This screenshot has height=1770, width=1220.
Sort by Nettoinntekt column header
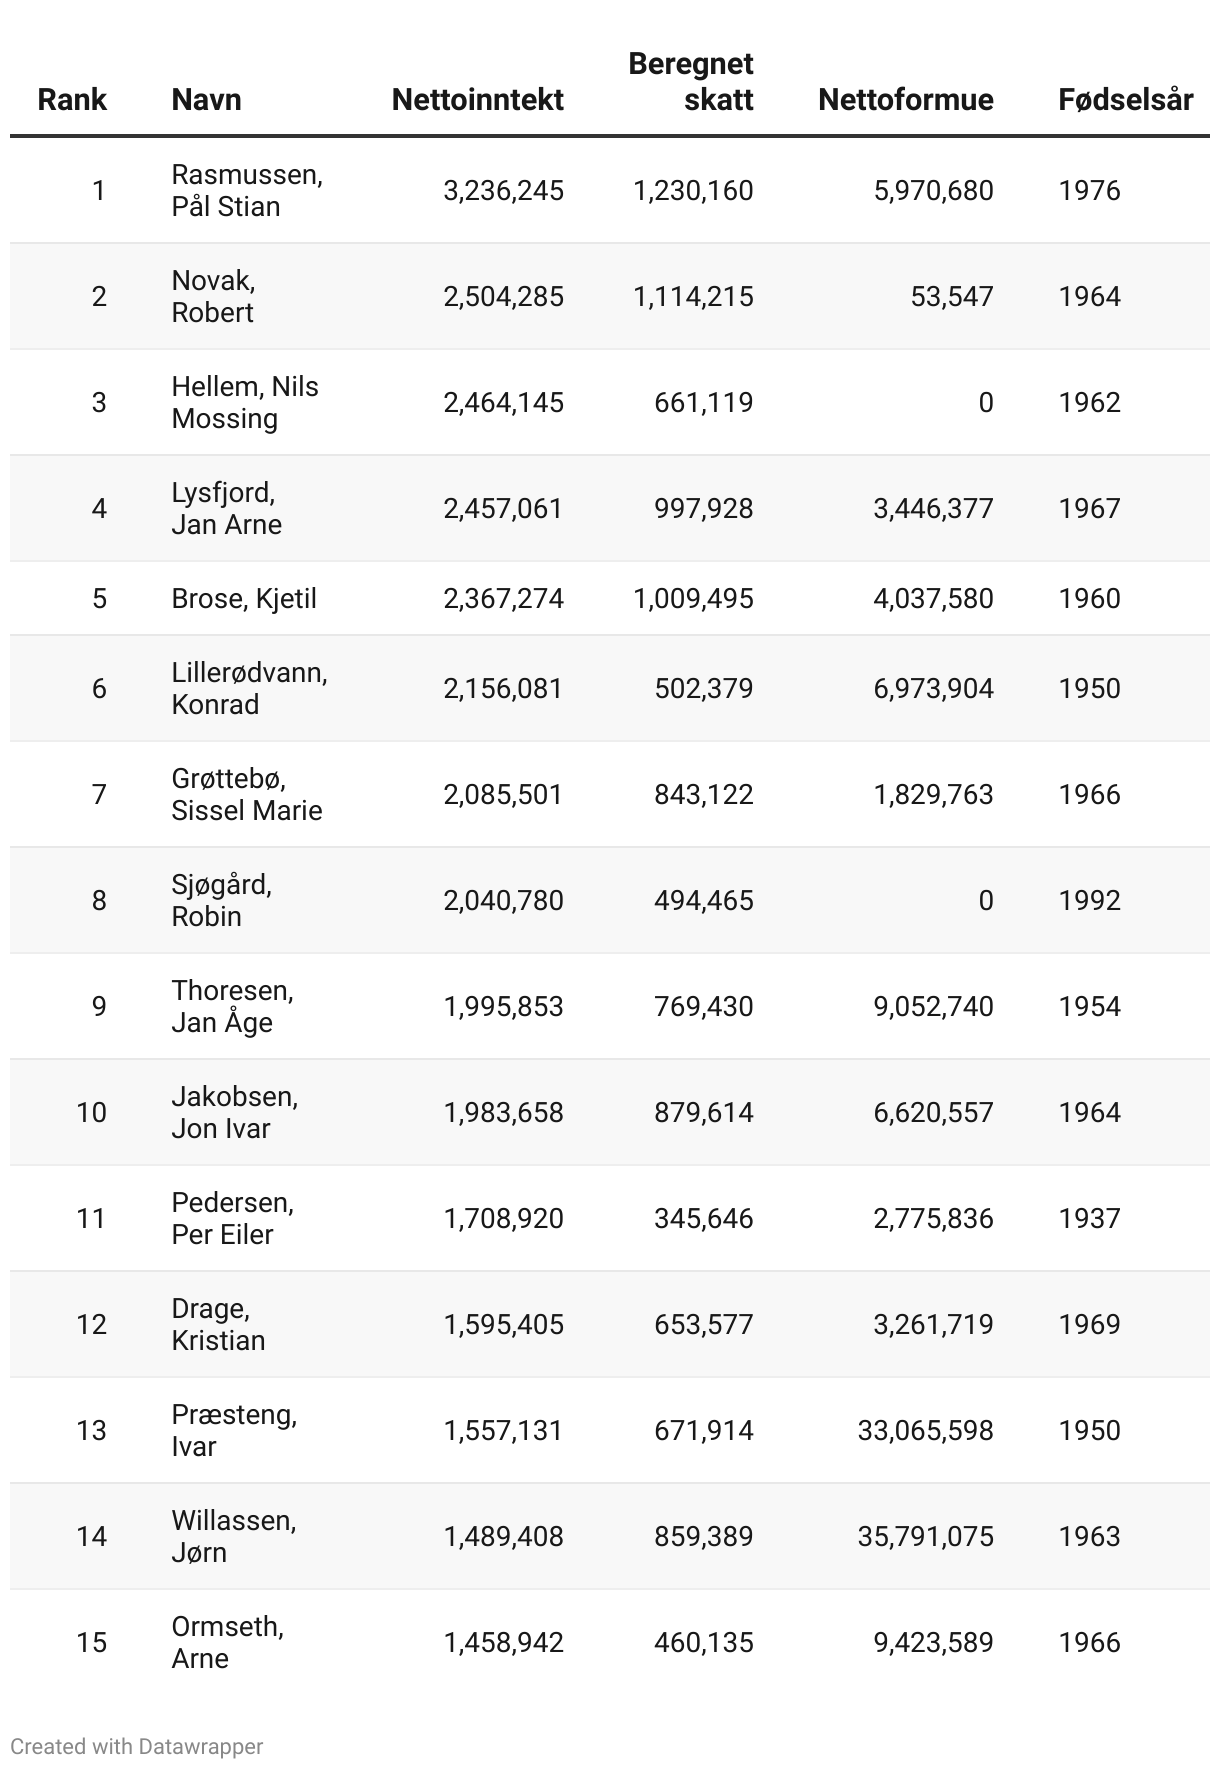(477, 99)
